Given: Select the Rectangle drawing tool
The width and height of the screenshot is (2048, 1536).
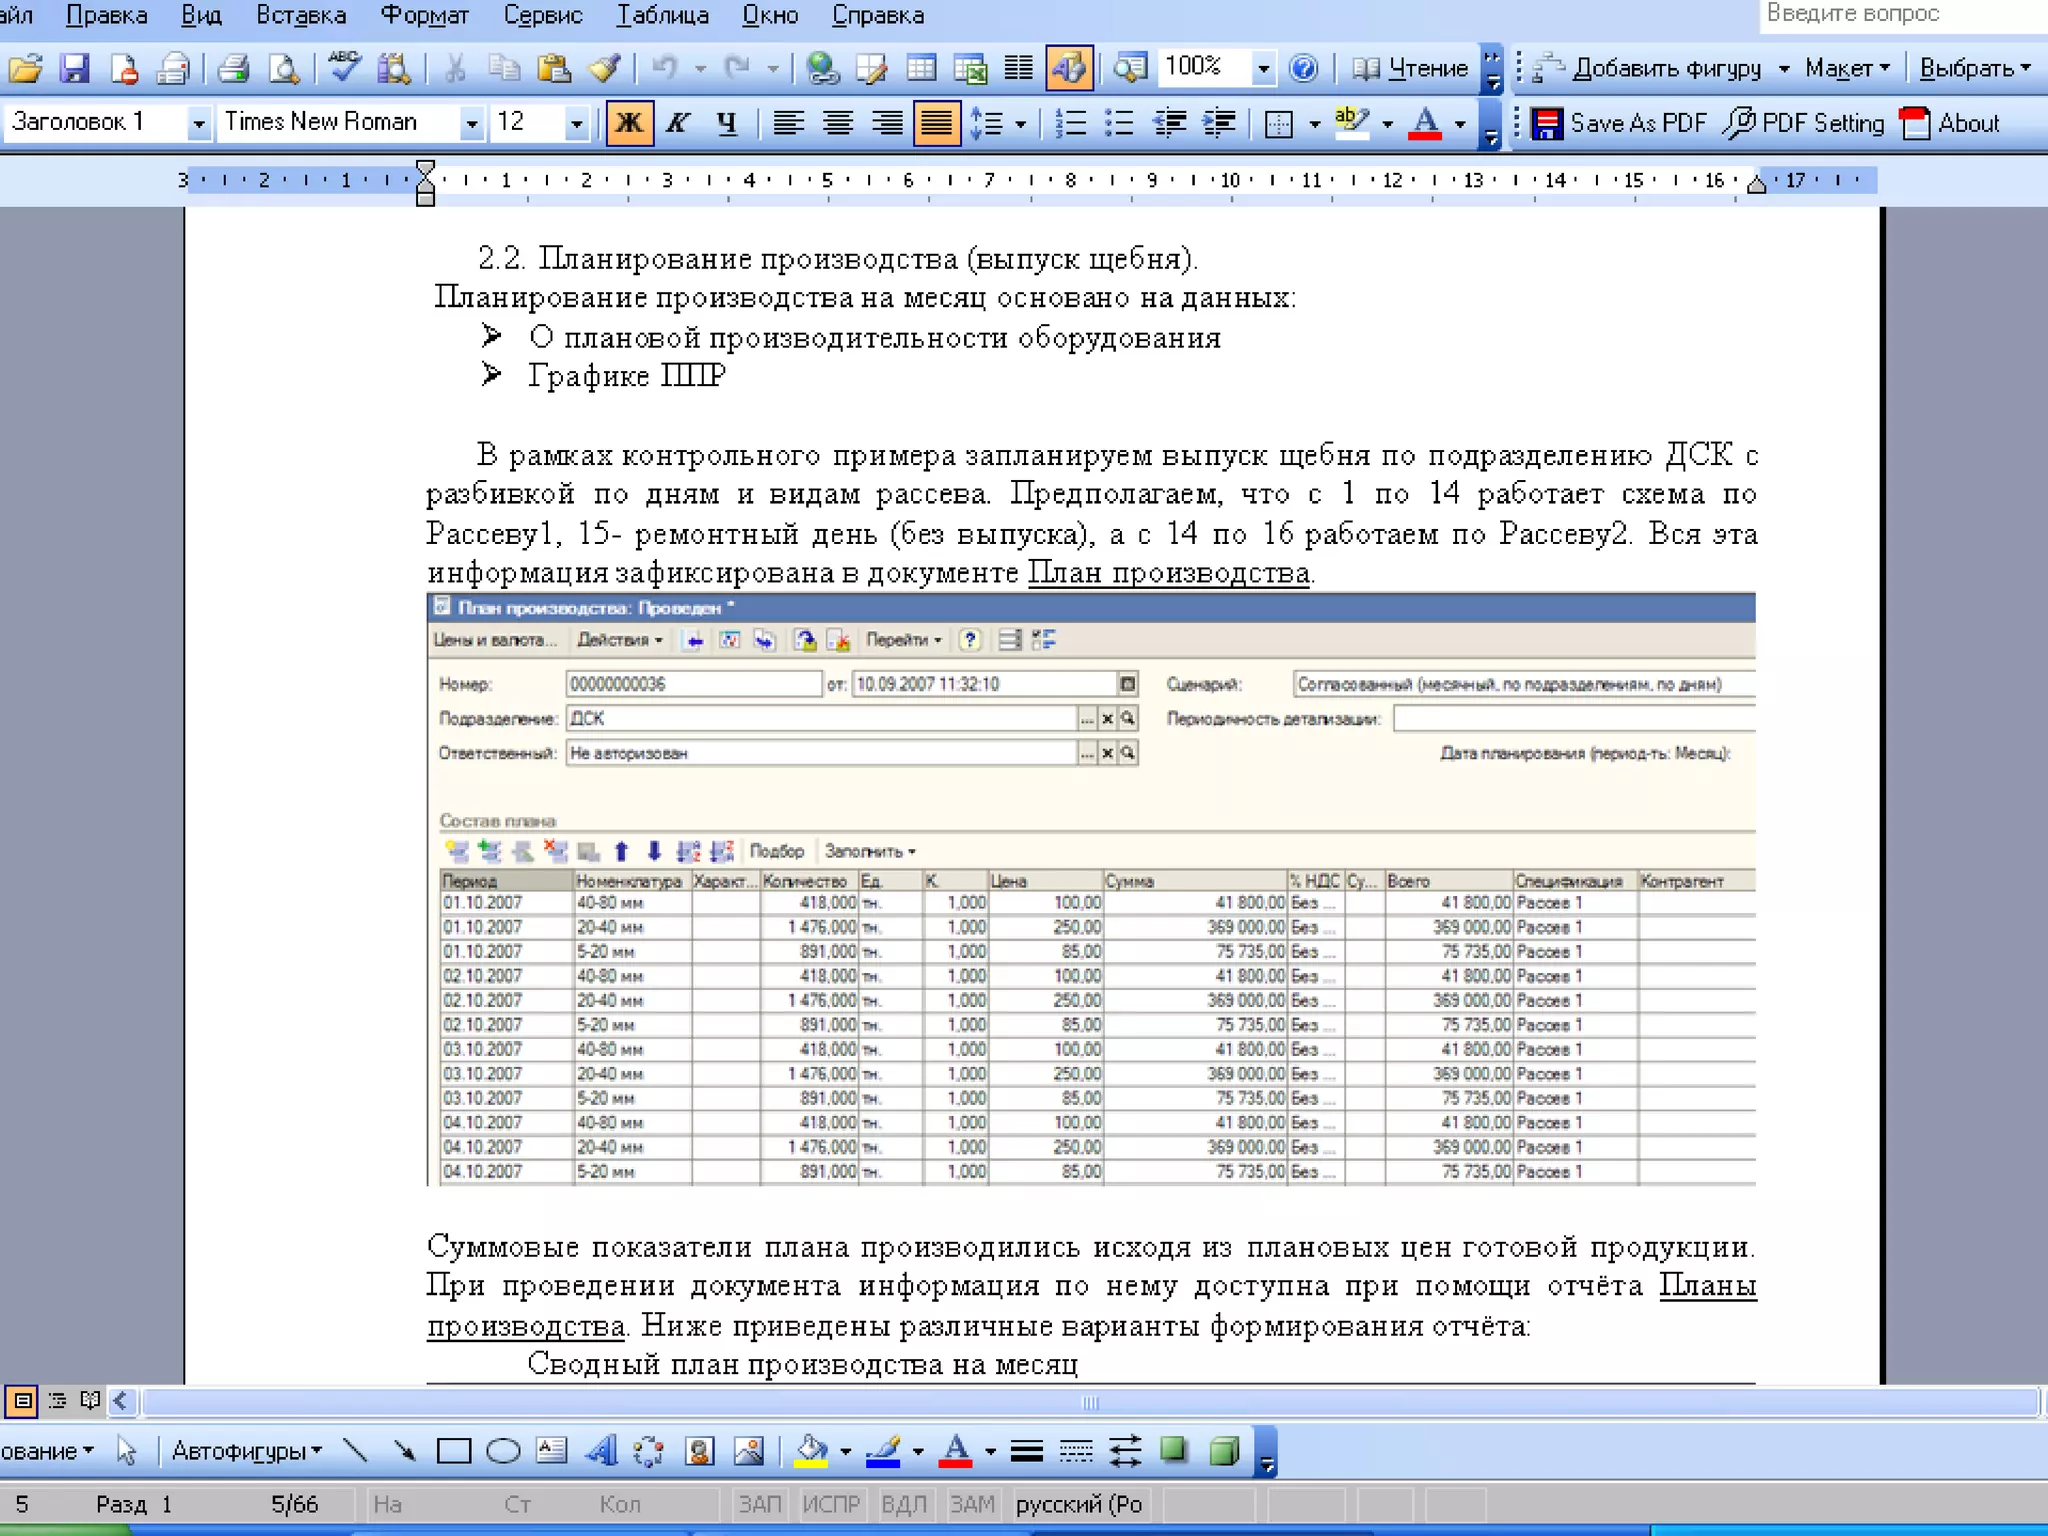Looking at the screenshot, I should 453,1450.
